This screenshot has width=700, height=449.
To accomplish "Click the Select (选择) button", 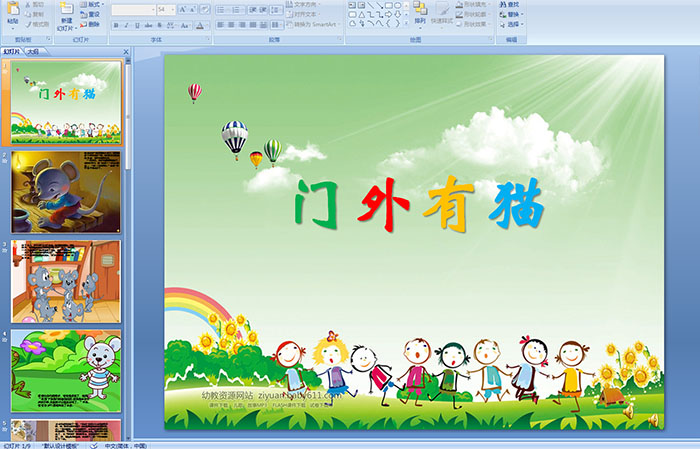I will (511, 24).
